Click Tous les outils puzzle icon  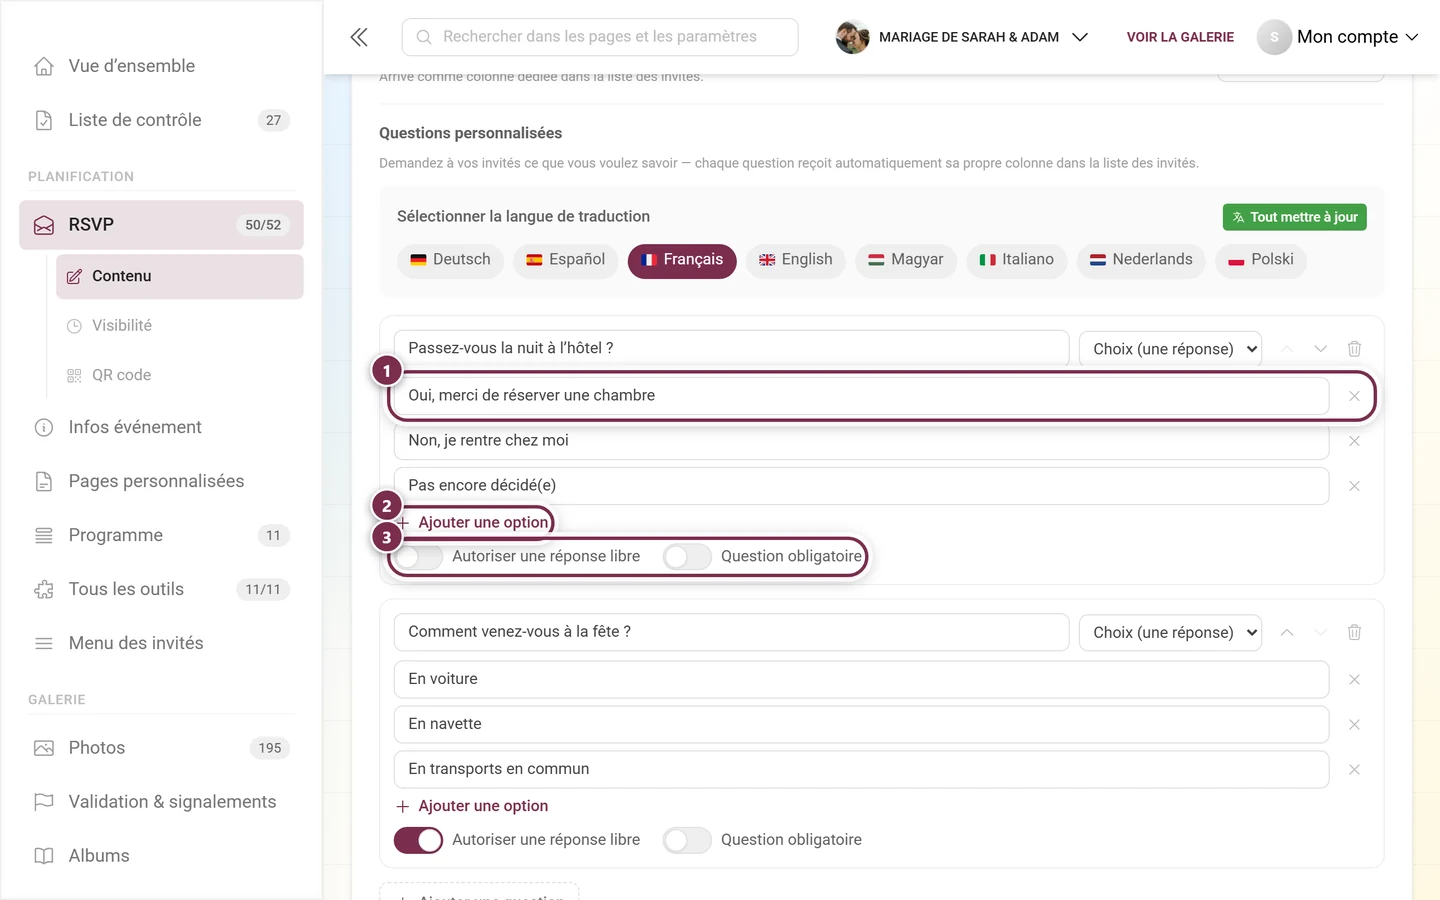(x=44, y=589)
